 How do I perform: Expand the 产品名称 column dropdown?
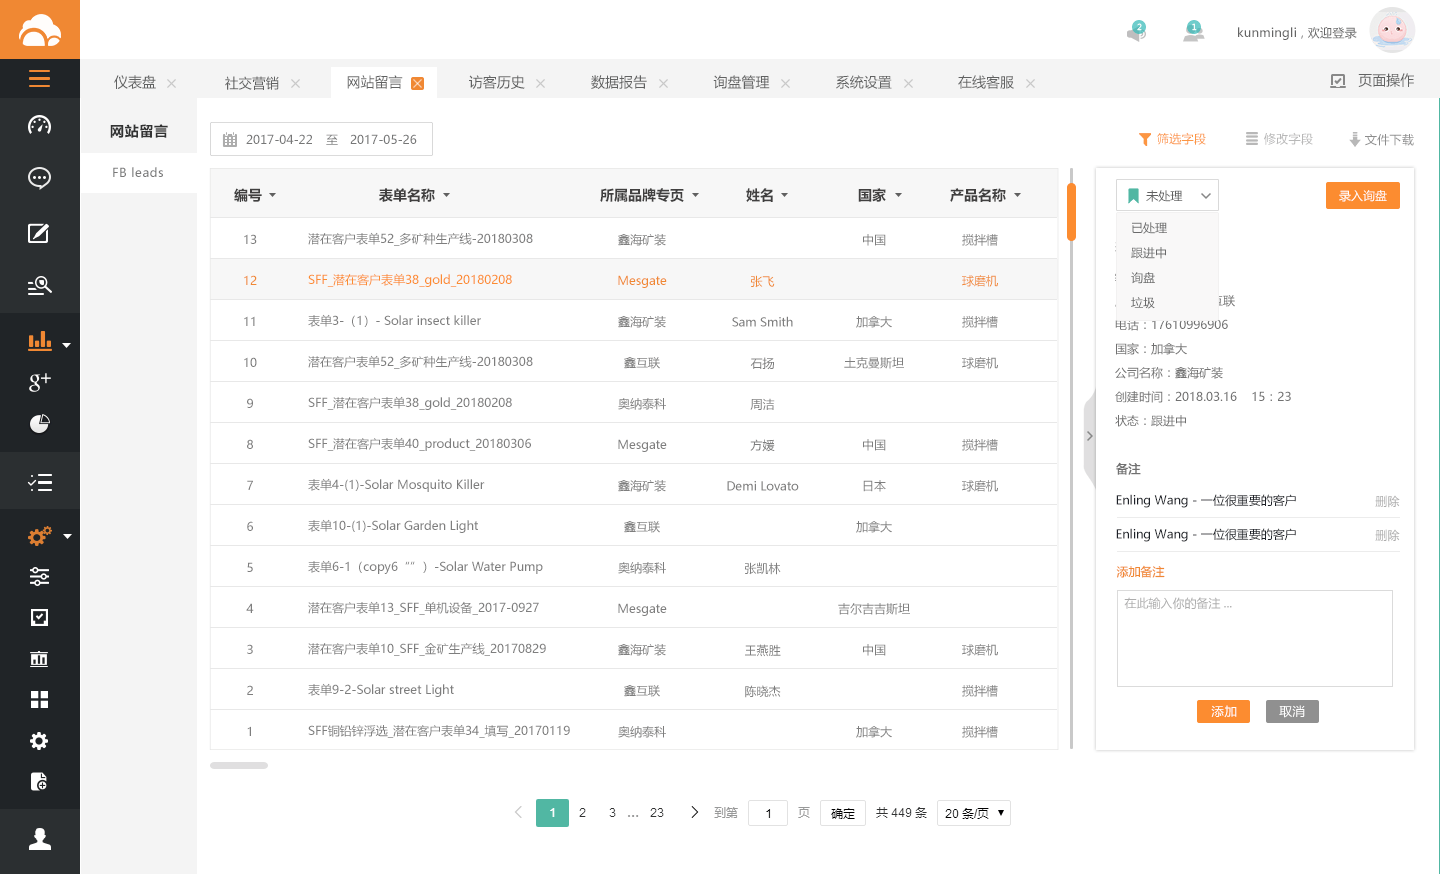(1017, 196)
